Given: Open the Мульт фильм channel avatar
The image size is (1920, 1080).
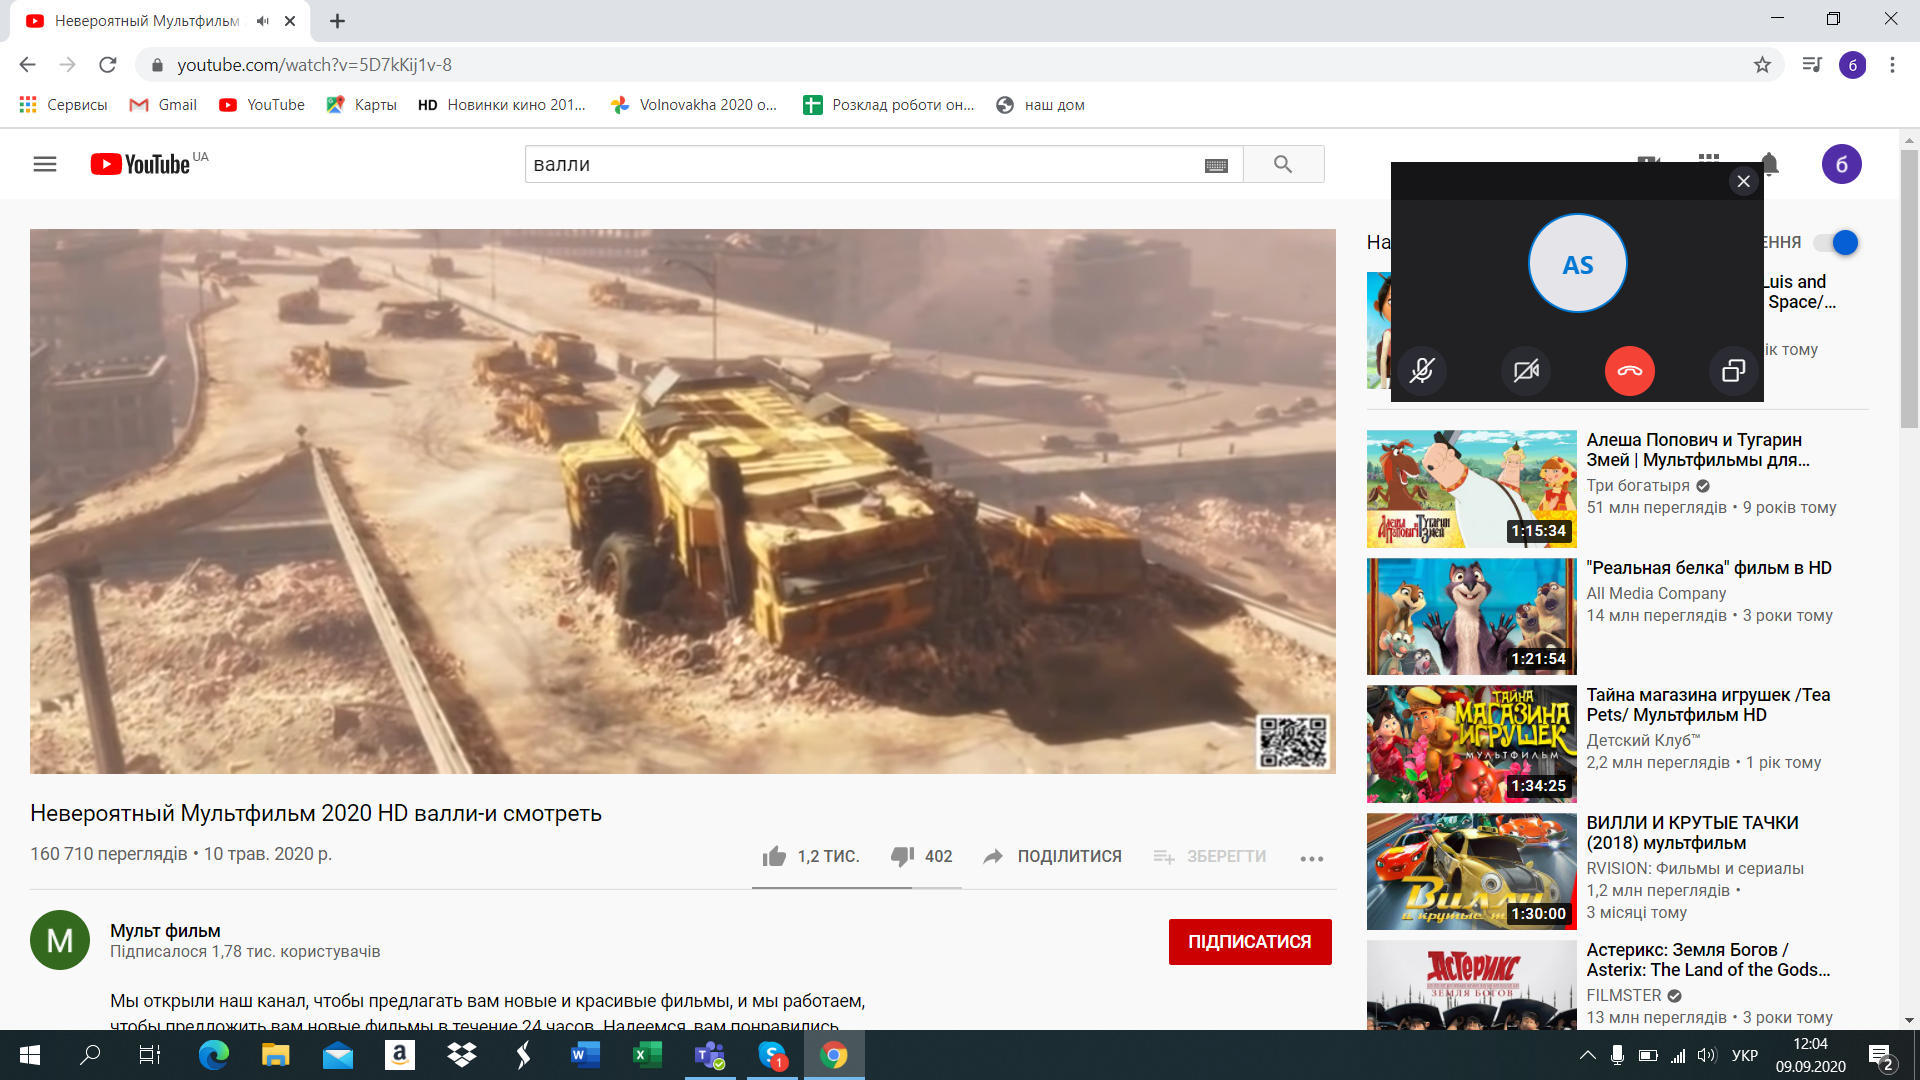Looking at the screenshot, I should pos(60,940).
